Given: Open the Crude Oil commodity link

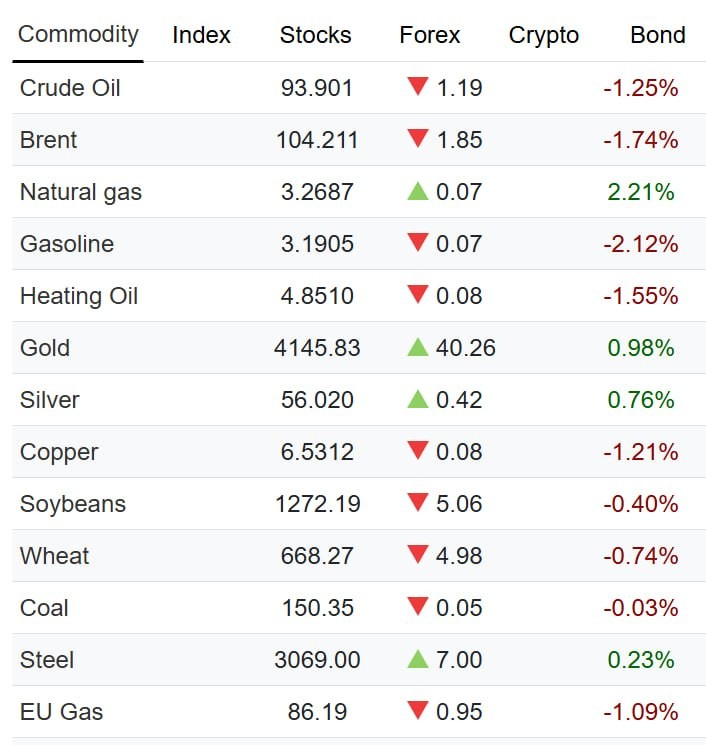Looking at the screenshot, I should (70, 88).
